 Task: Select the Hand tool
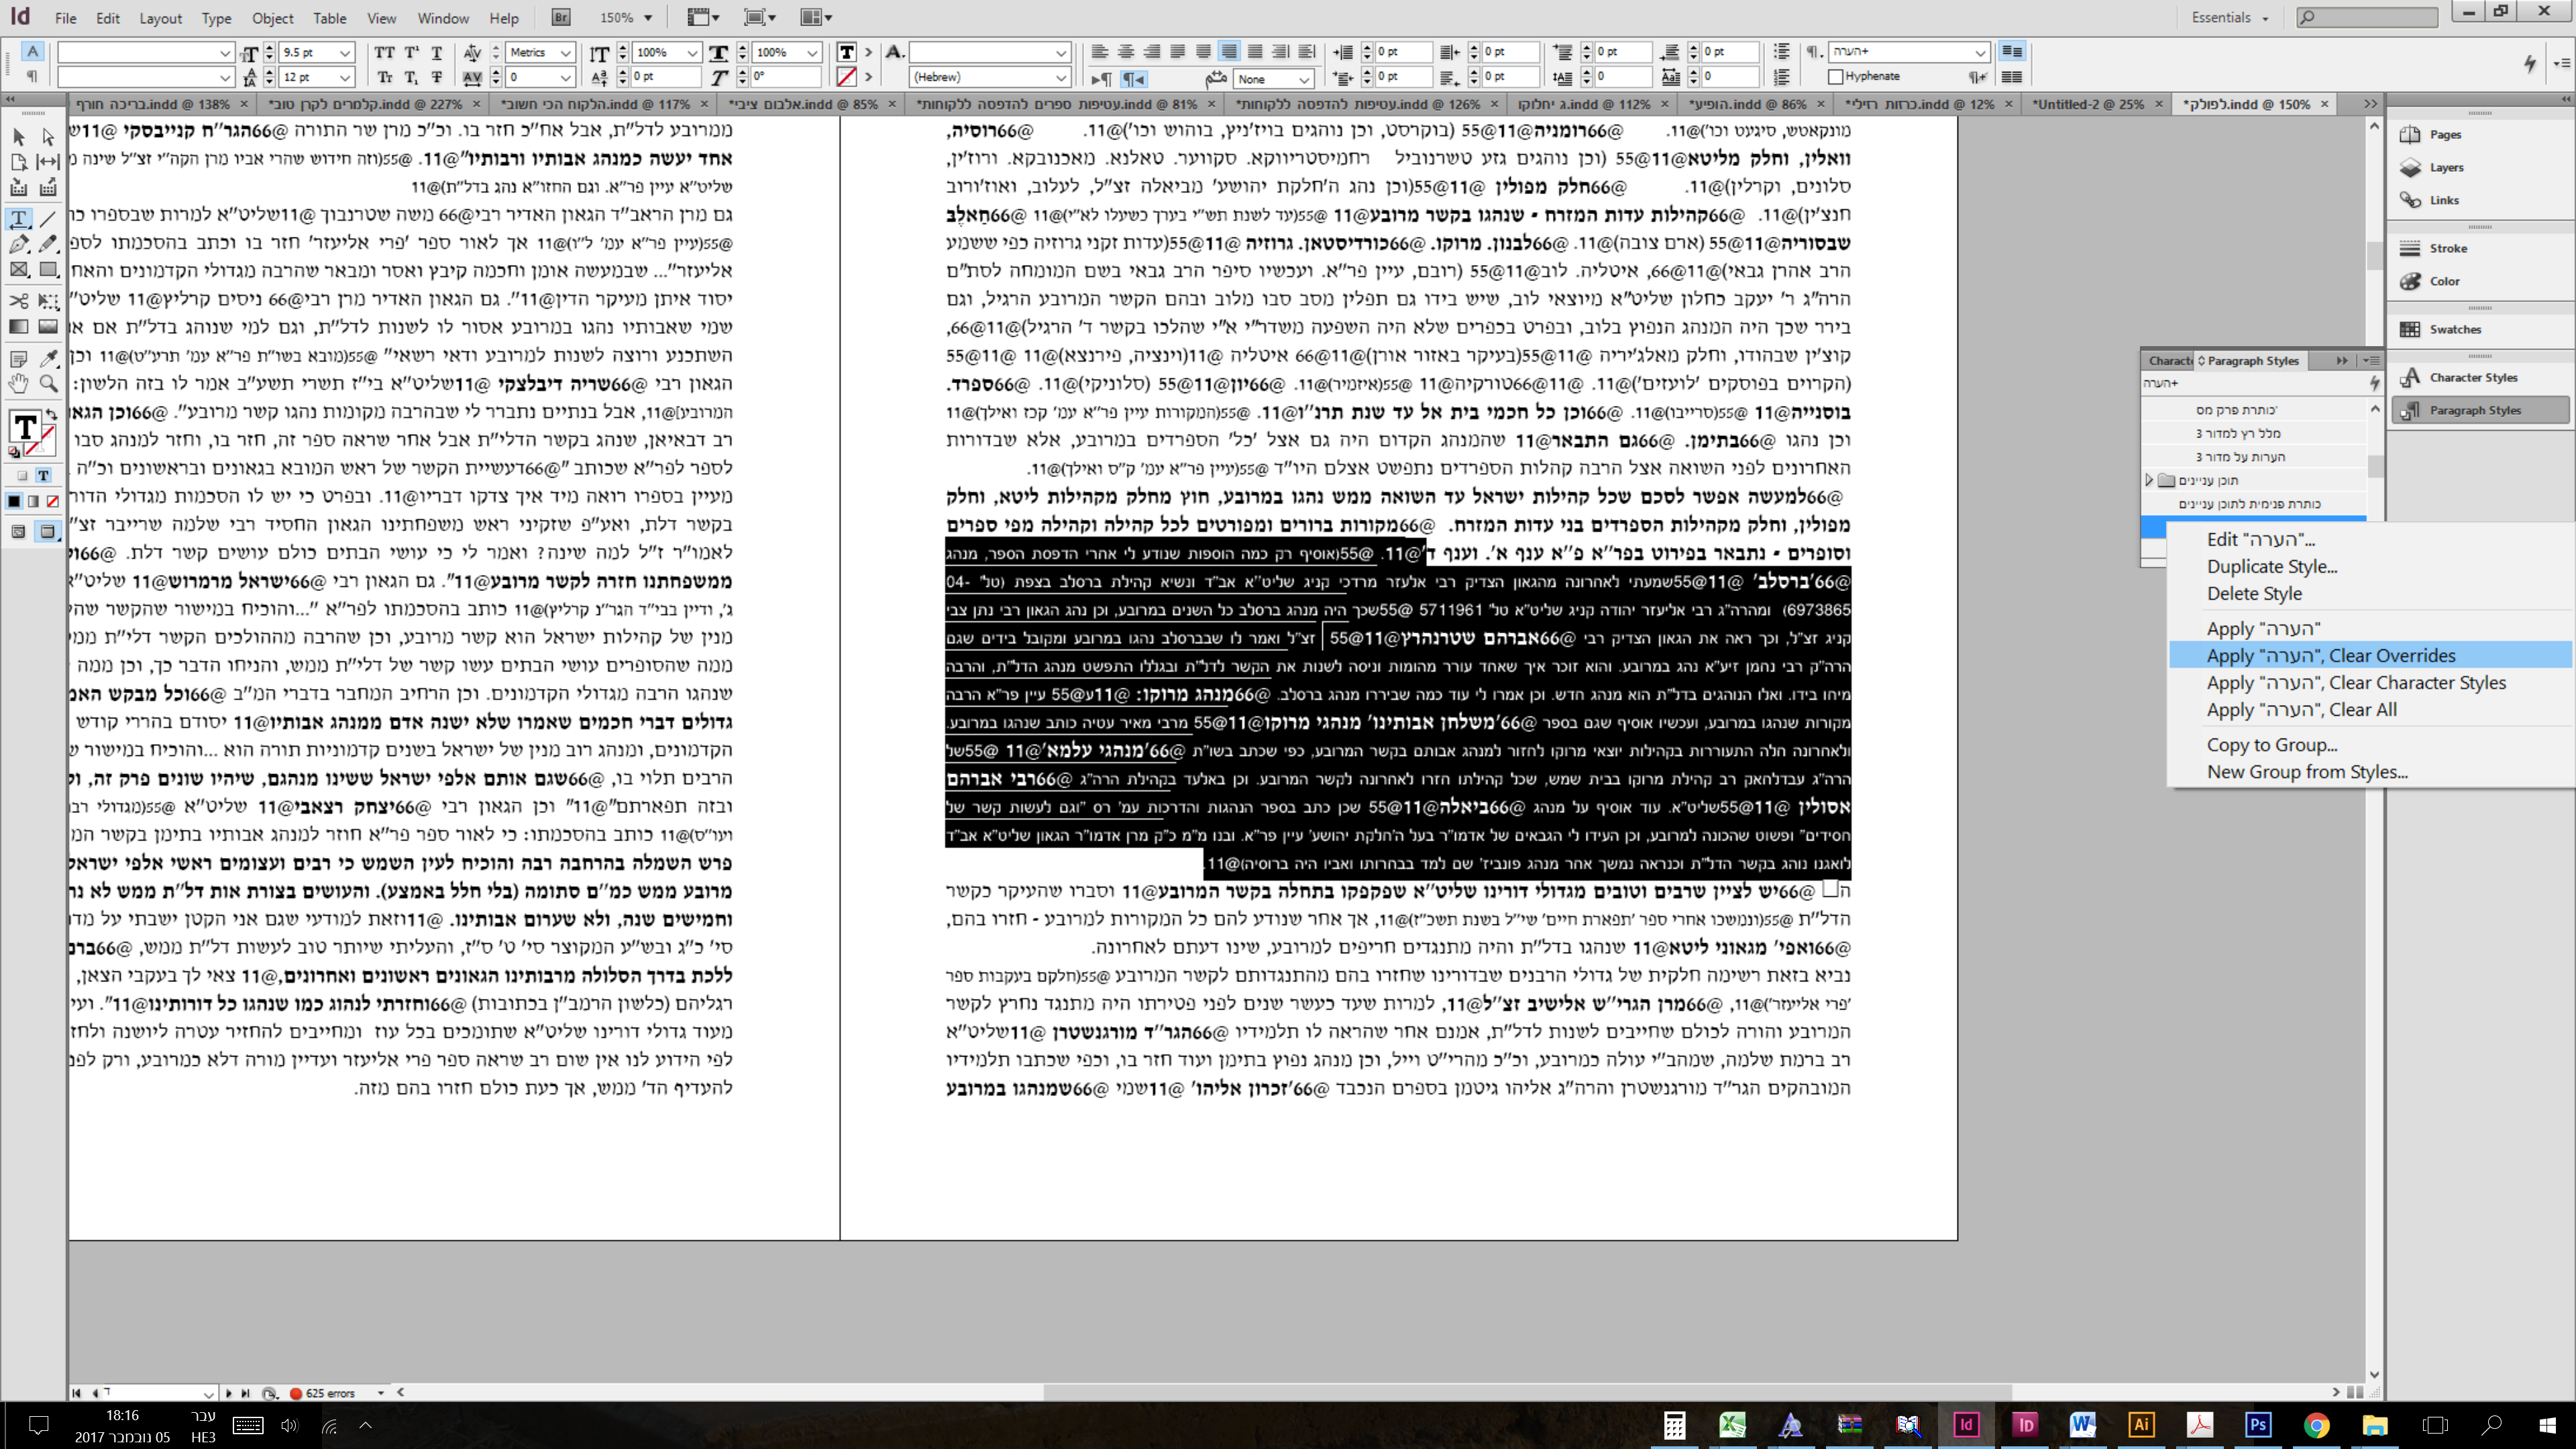18,383
